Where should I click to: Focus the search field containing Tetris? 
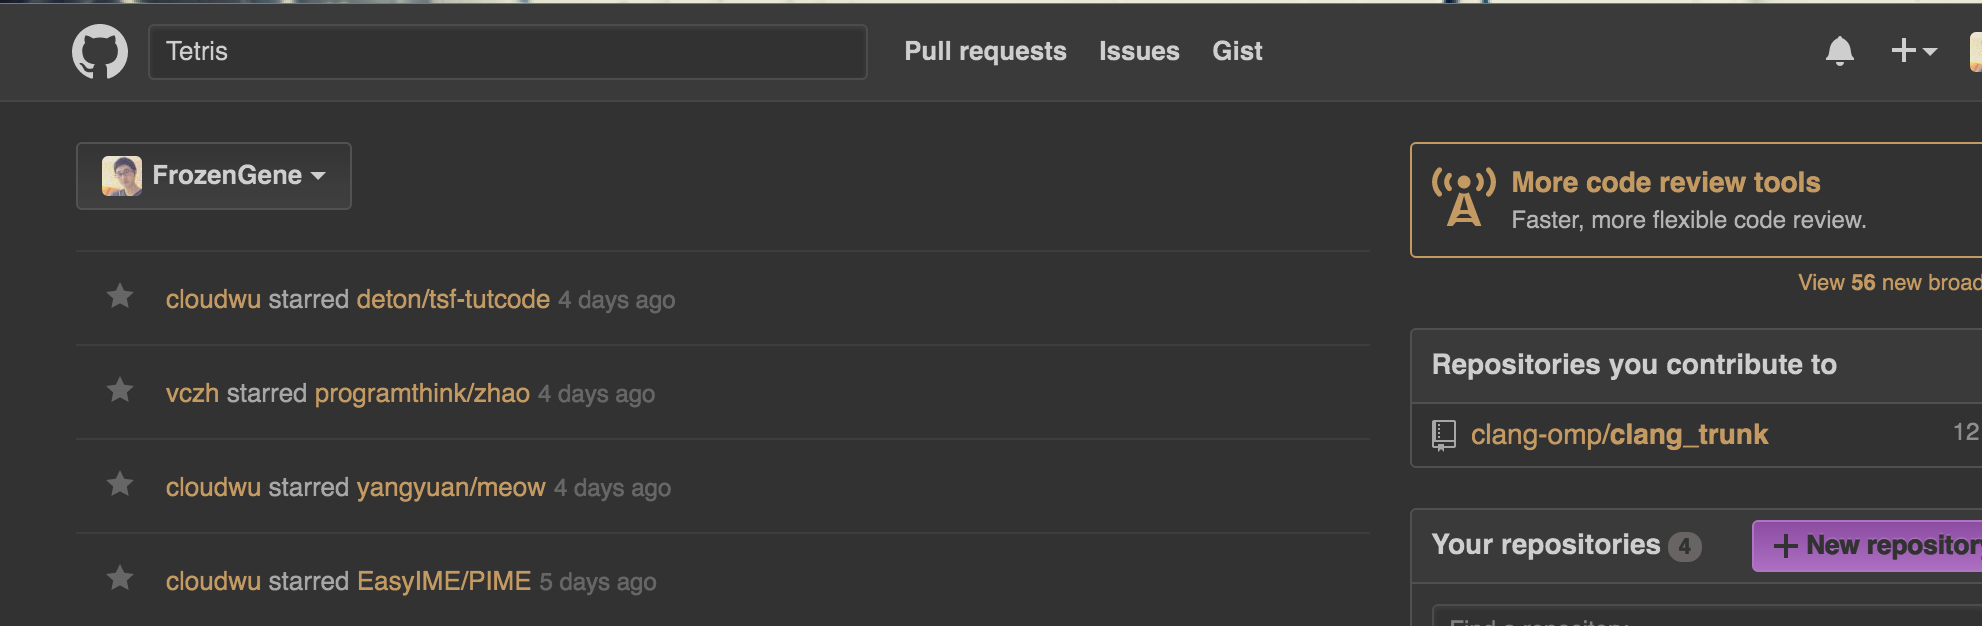pos(508,52)
